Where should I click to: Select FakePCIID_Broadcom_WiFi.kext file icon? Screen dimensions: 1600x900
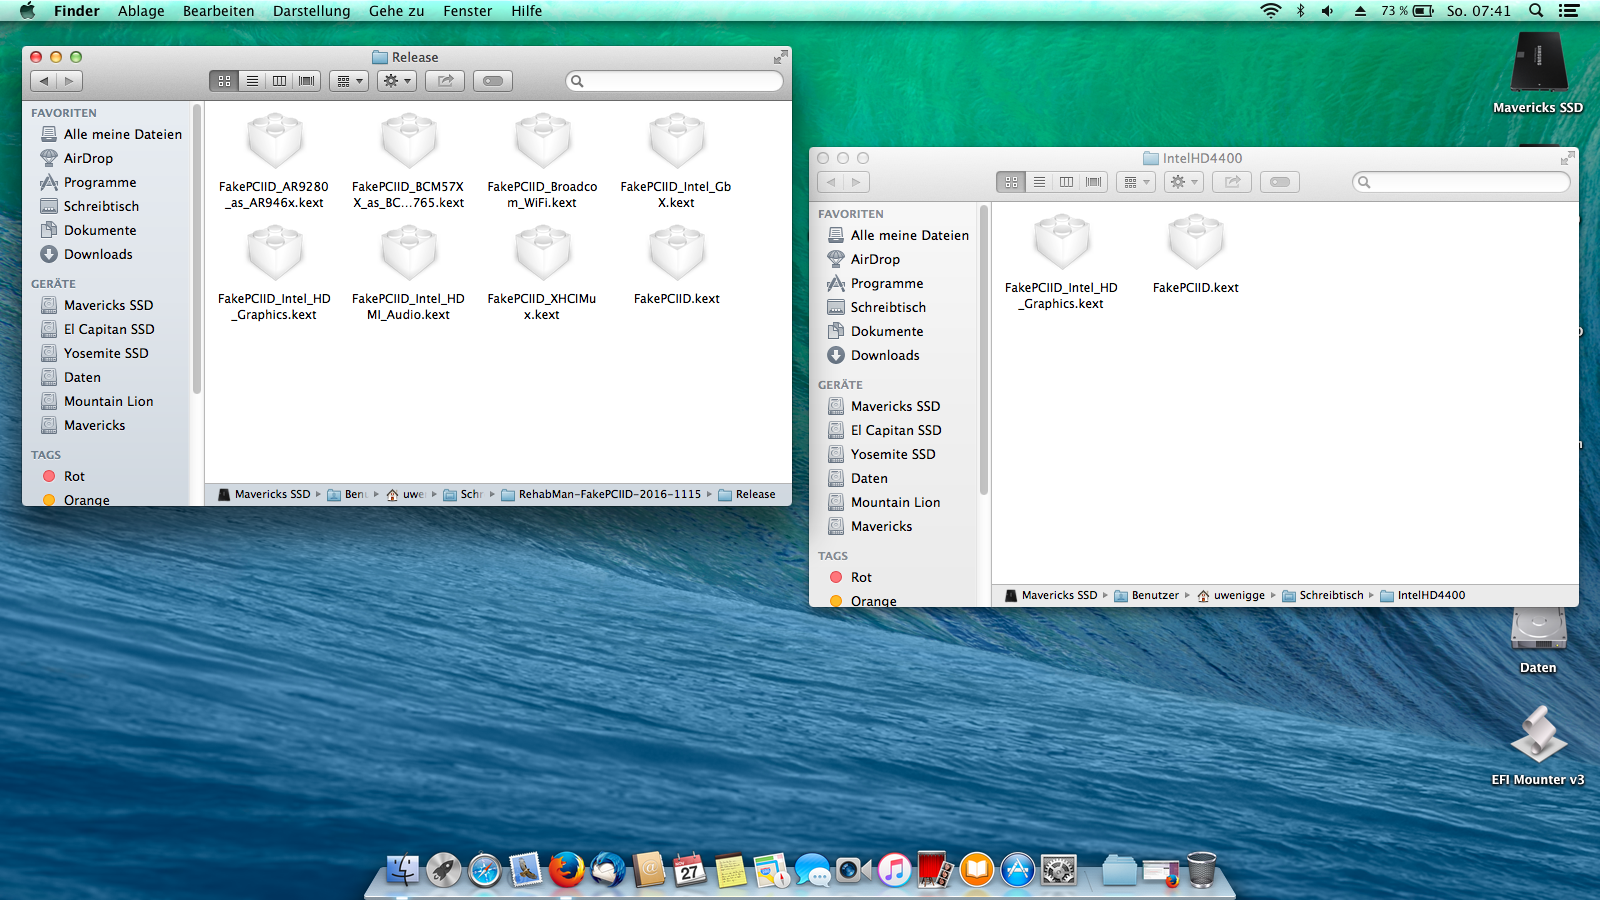point(542,143)
